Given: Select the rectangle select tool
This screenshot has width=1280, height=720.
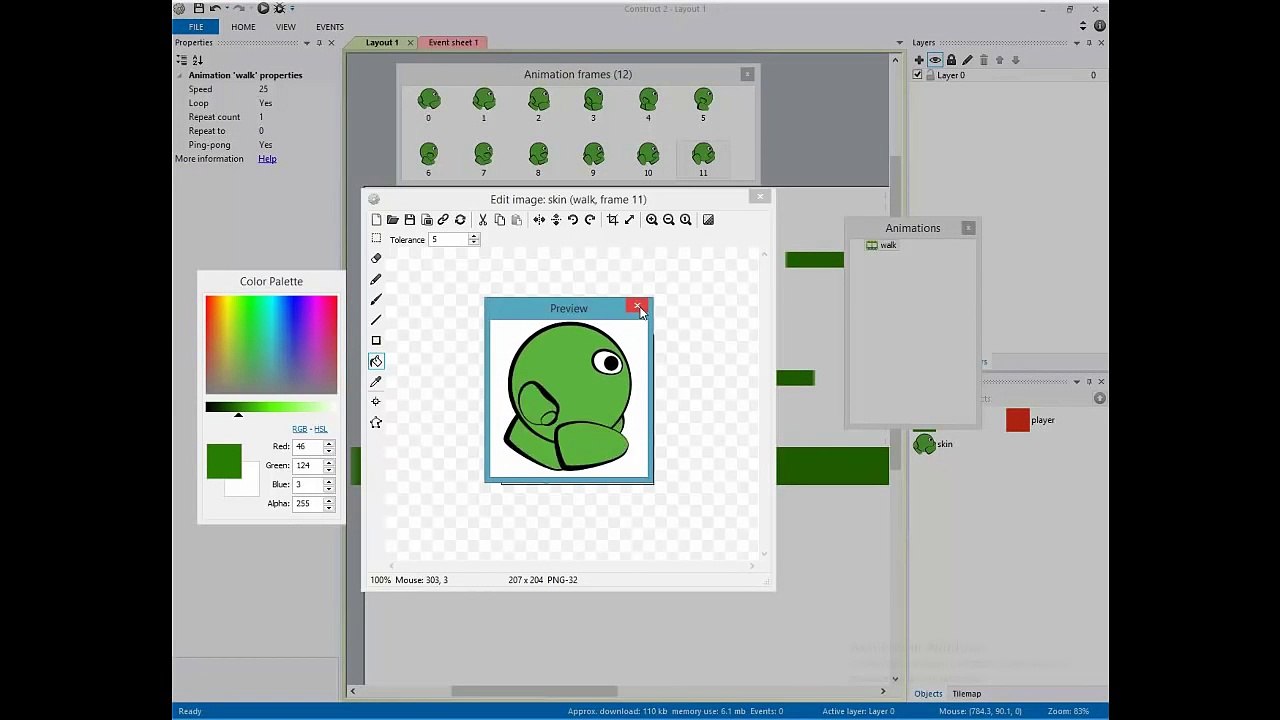Looking at the screenshot, I should [376, 239].
